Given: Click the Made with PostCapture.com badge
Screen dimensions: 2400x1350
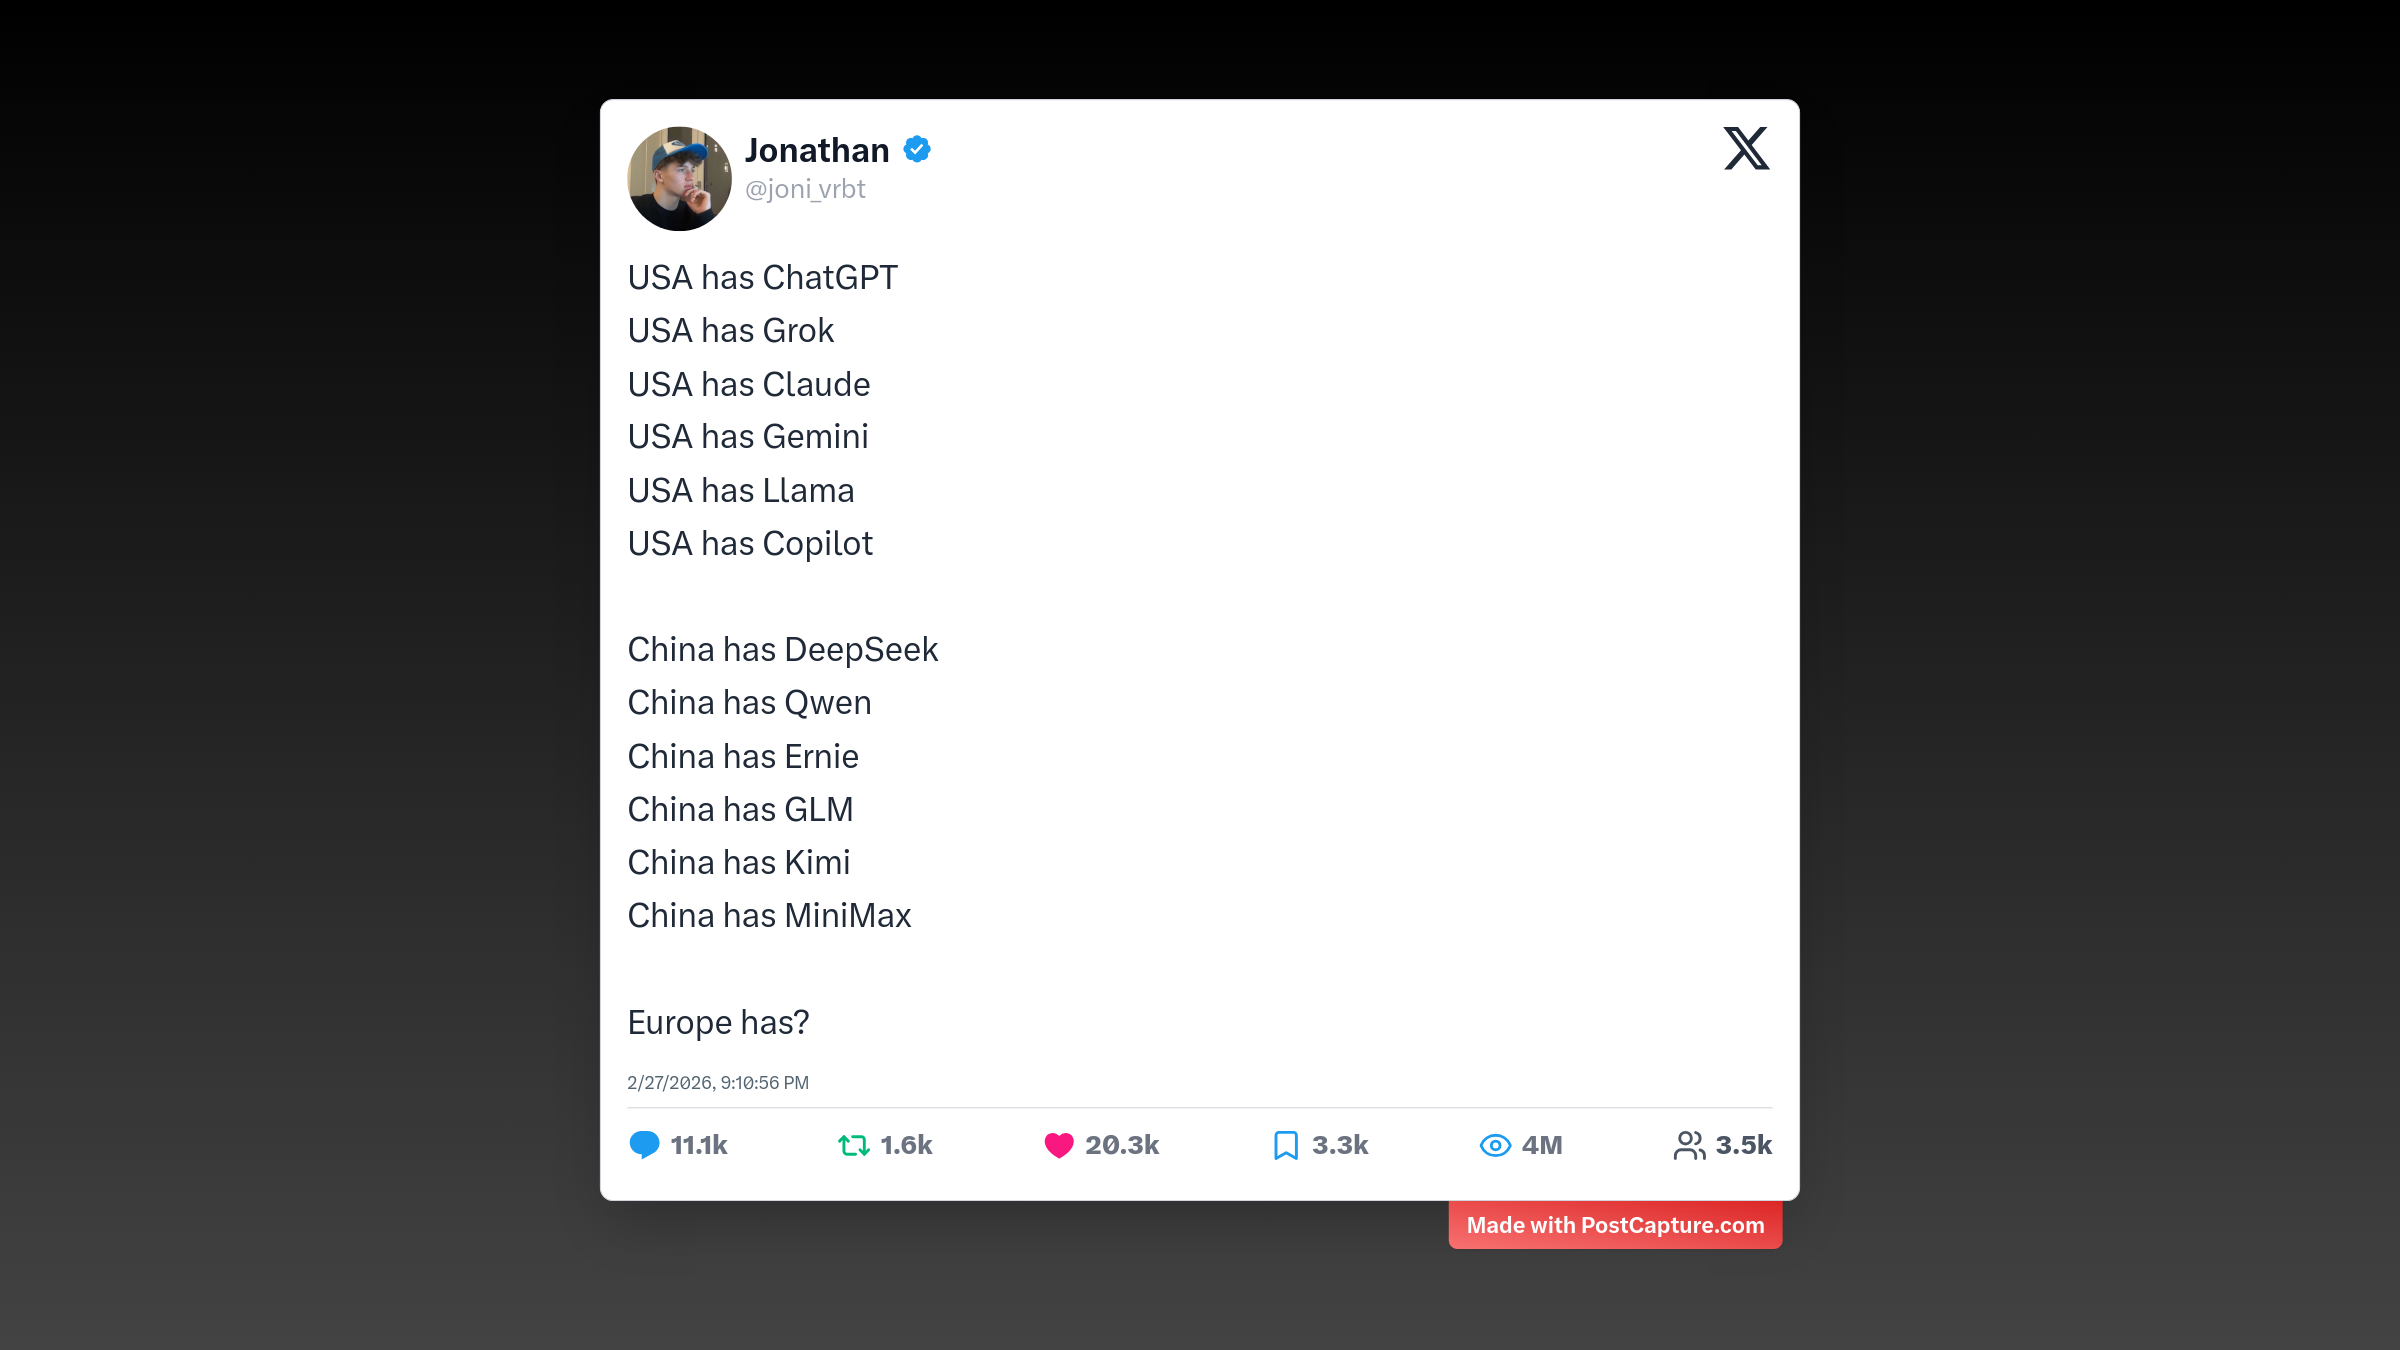Looking at the screenshot, I should coord(1615,1225).
